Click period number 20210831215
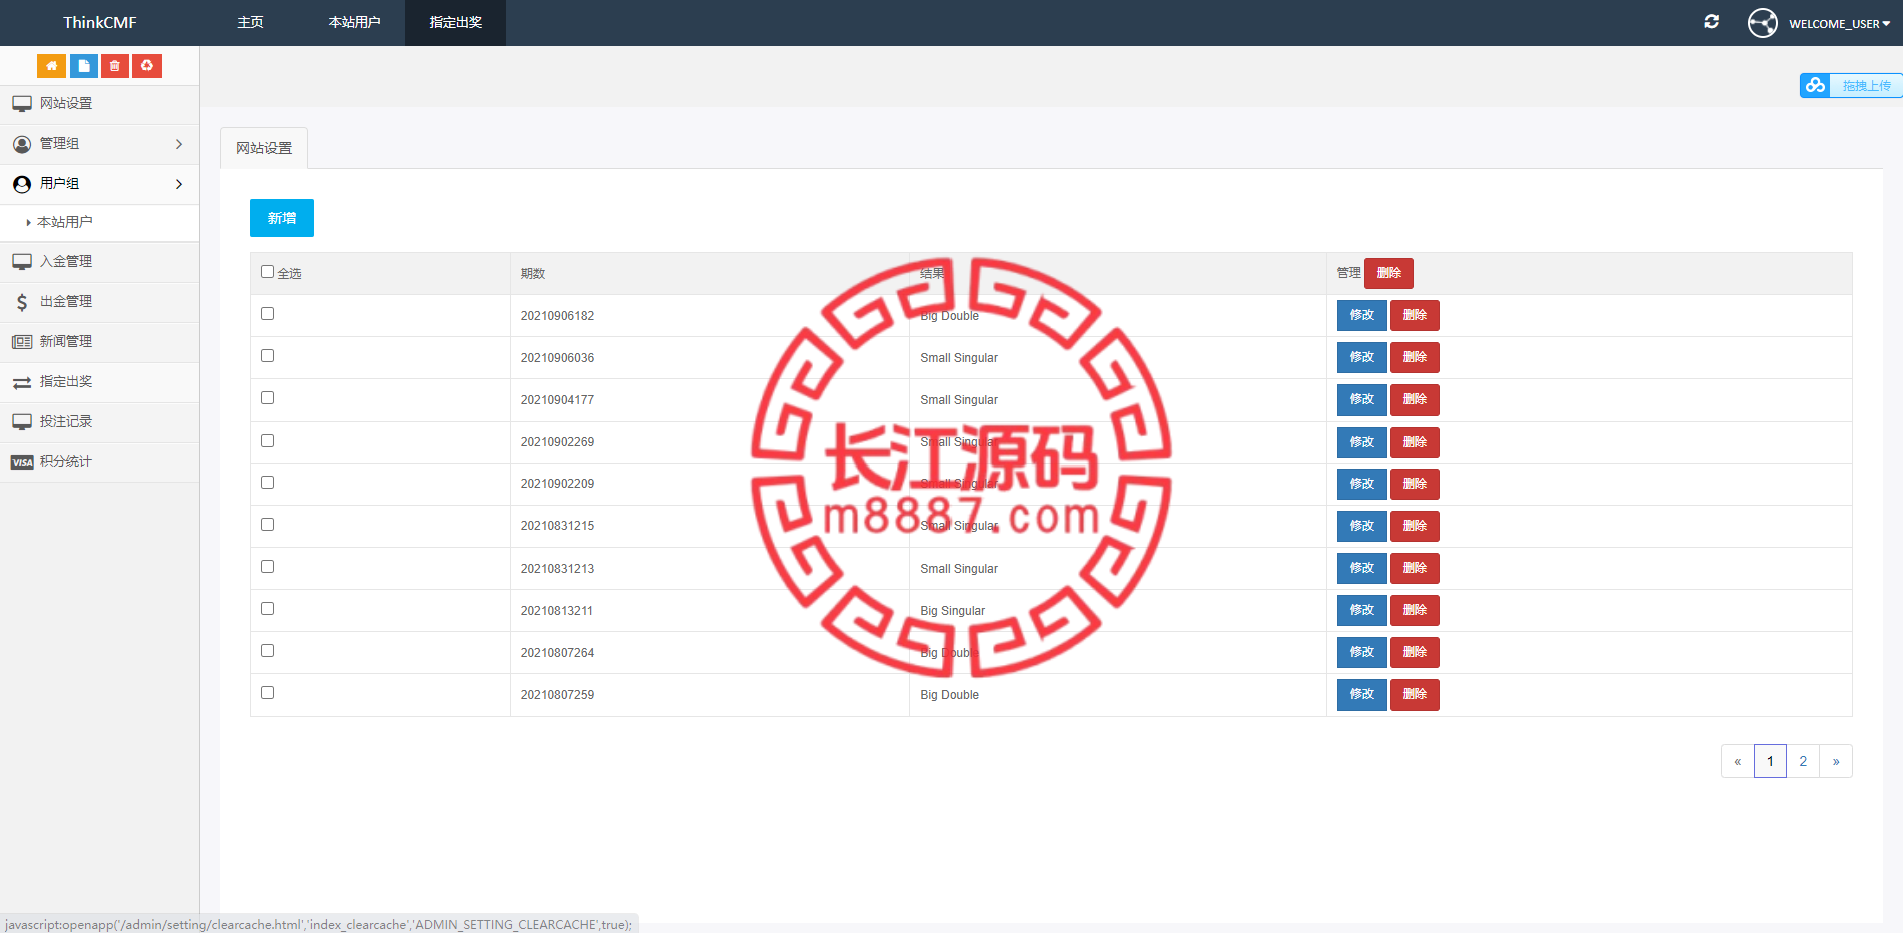Viewport: 1903px width, 933px height. pyautogui.click(x=557, y=526)
